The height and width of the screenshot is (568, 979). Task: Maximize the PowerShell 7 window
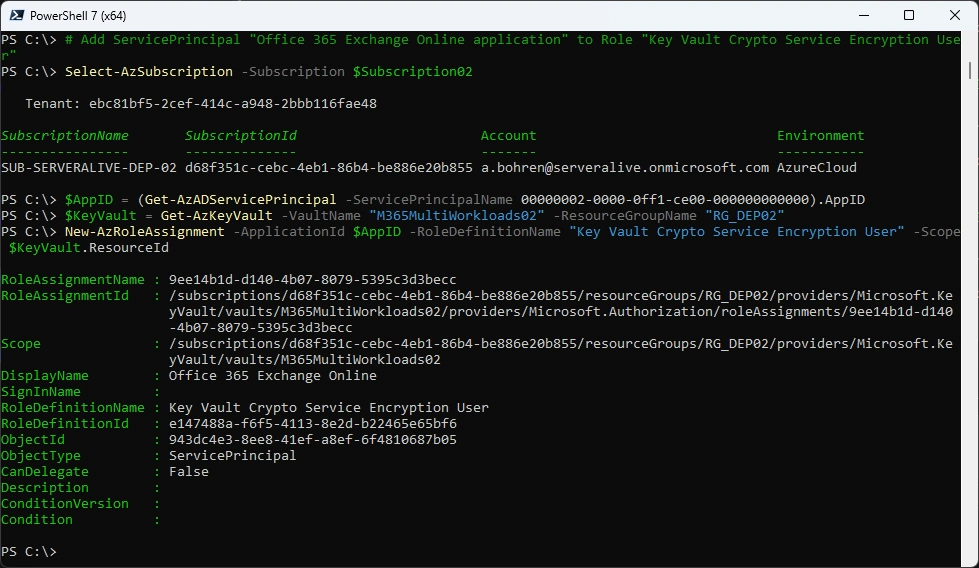(909, 15)
